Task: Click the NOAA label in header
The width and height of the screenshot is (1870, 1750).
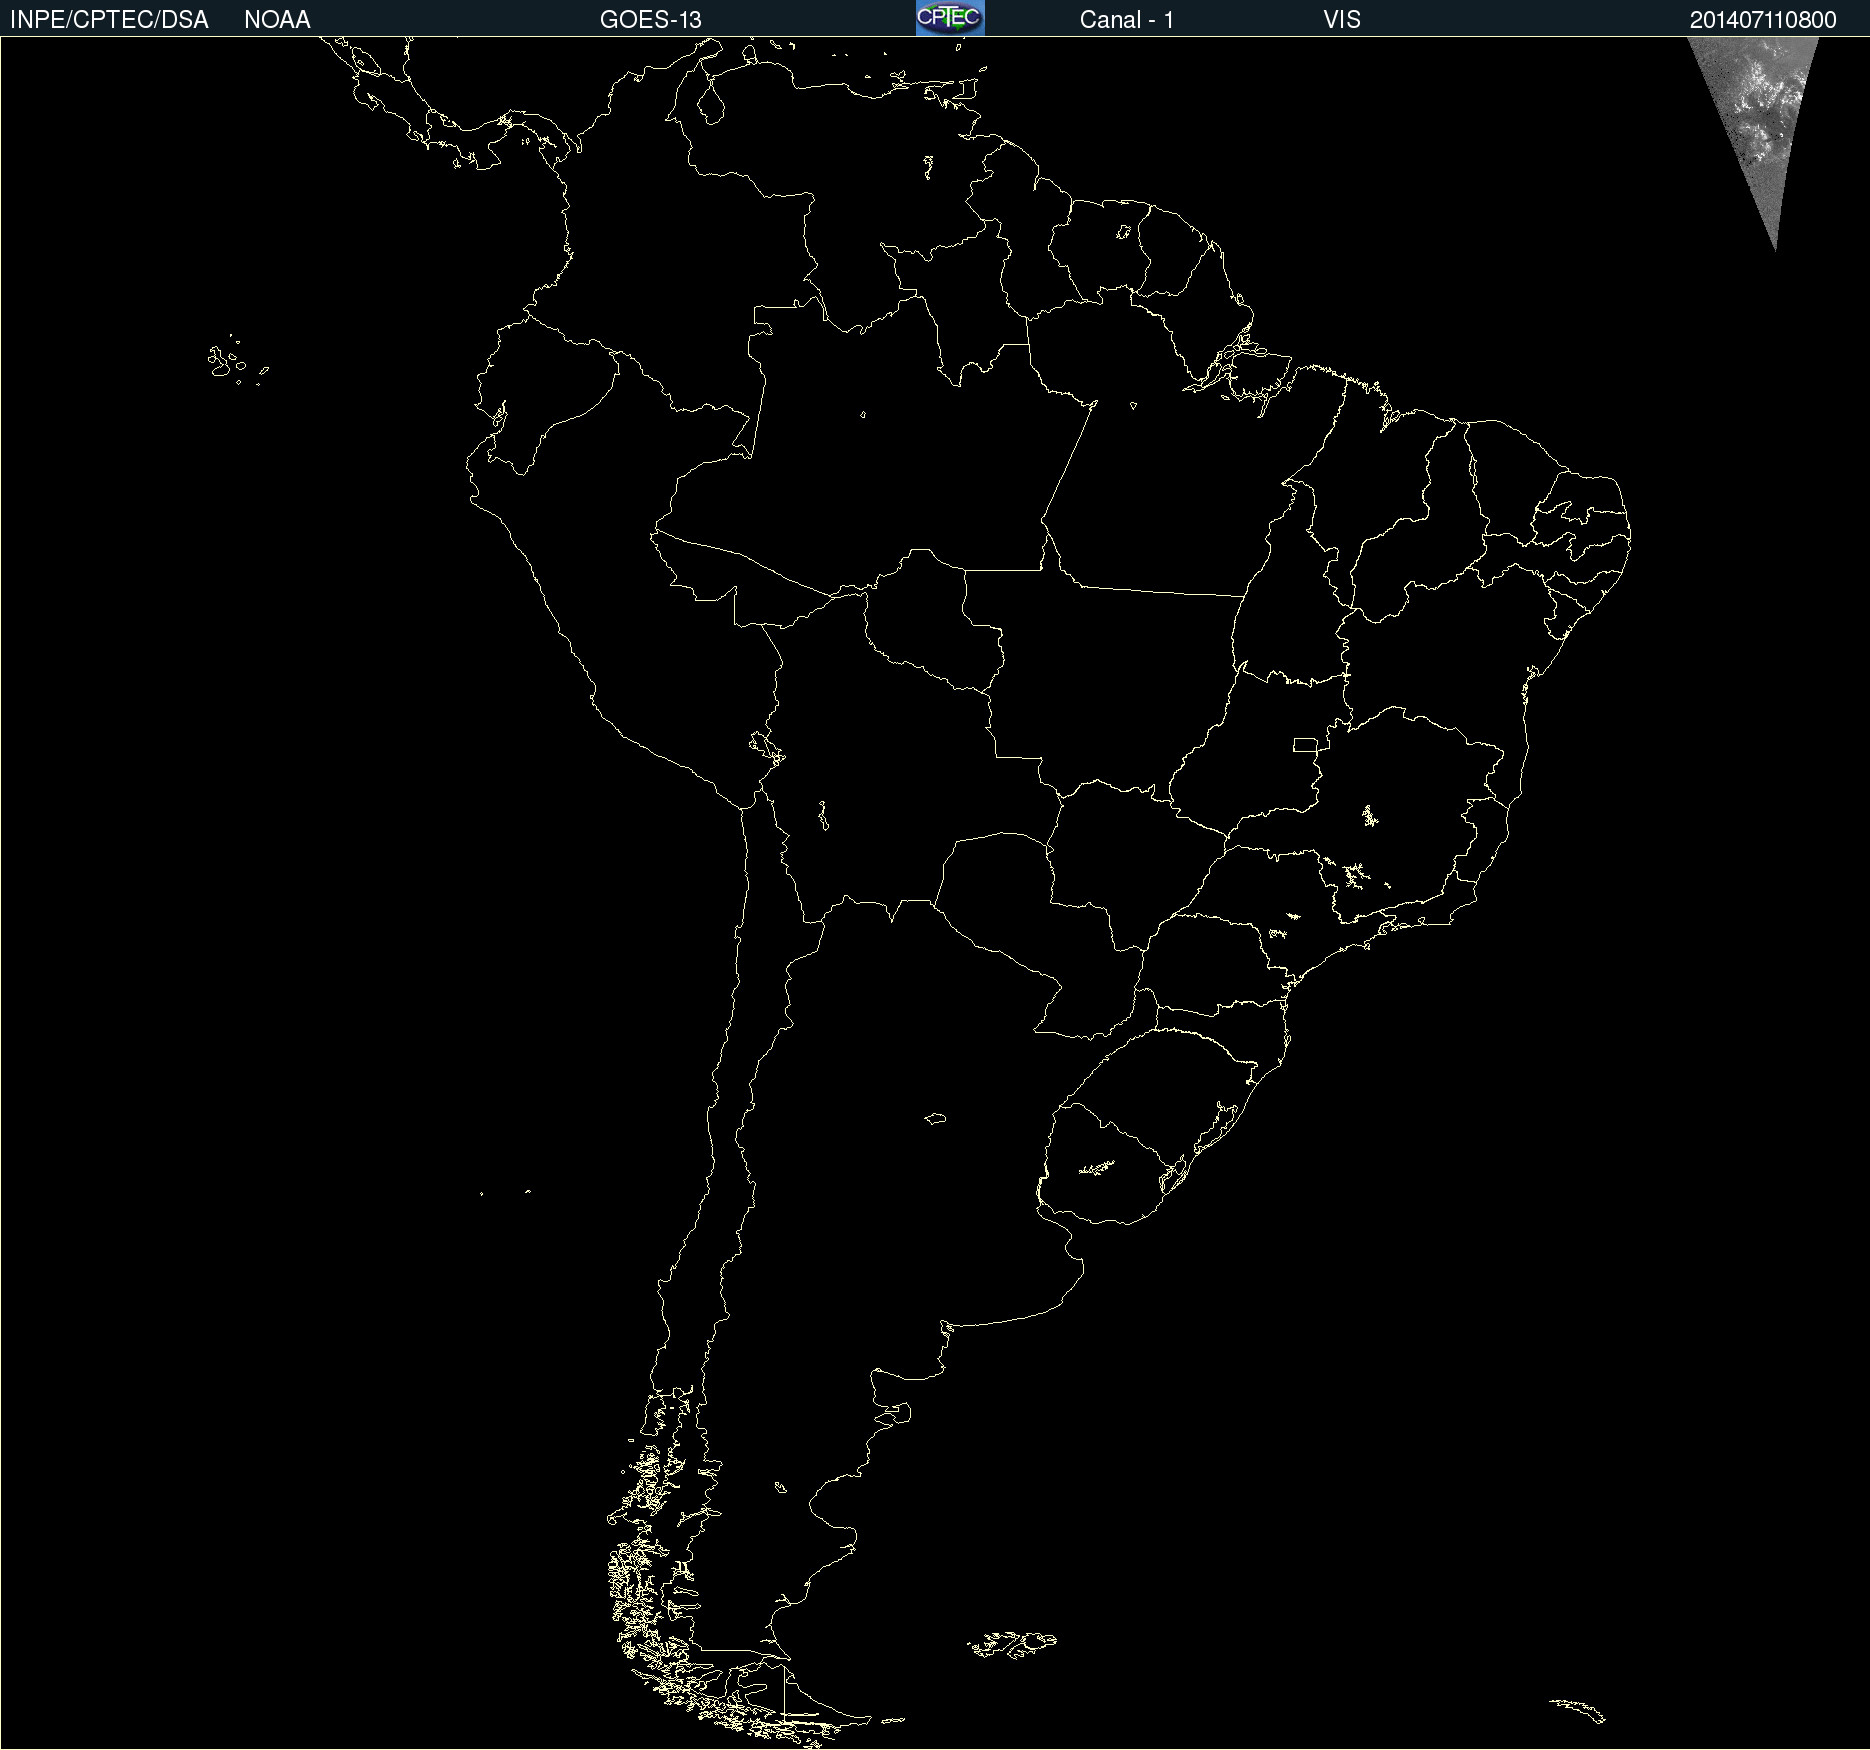Action: click(x=277, y=20)
